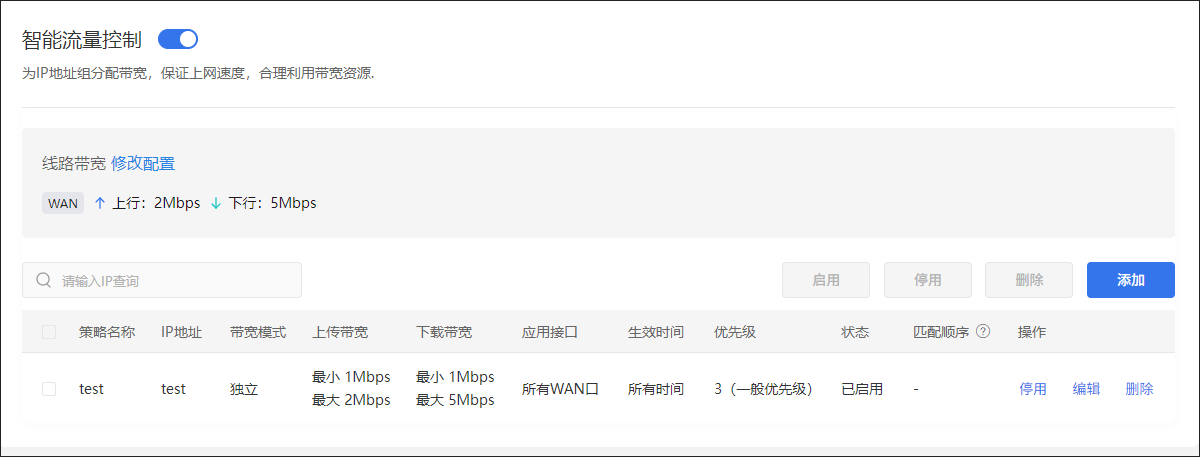The width and height of the screenshot is (1200, 457).
Task: Click the 已启用 status of test row
Action: (861, 389)
